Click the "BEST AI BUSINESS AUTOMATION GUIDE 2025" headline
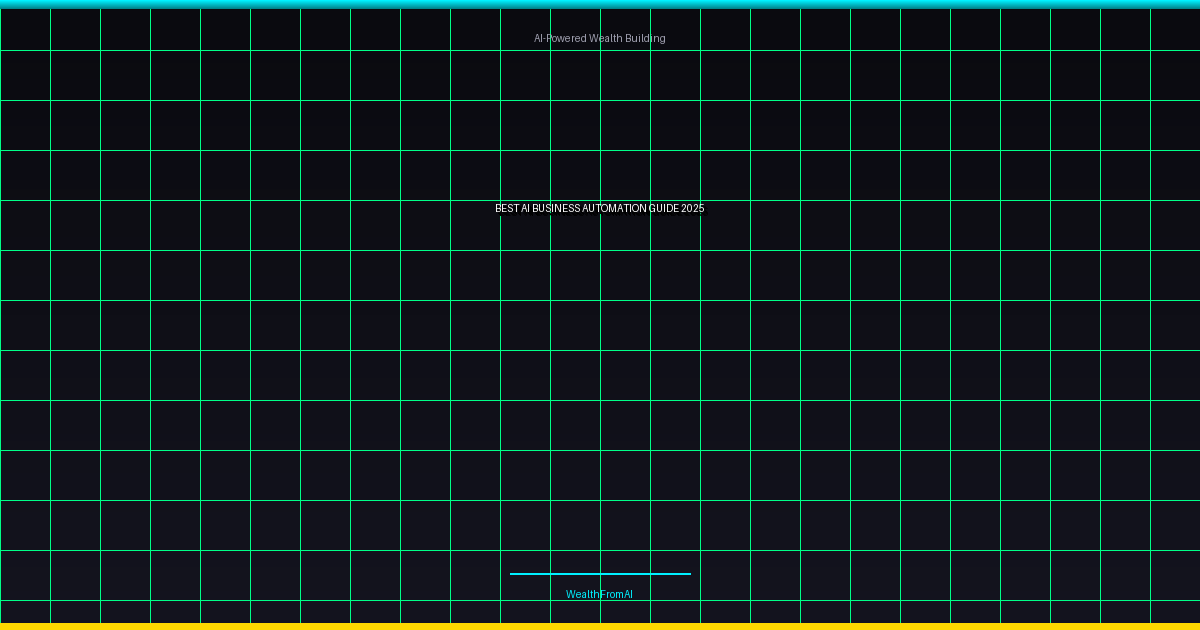1200x630 pixels. click(x=599, y=208)
